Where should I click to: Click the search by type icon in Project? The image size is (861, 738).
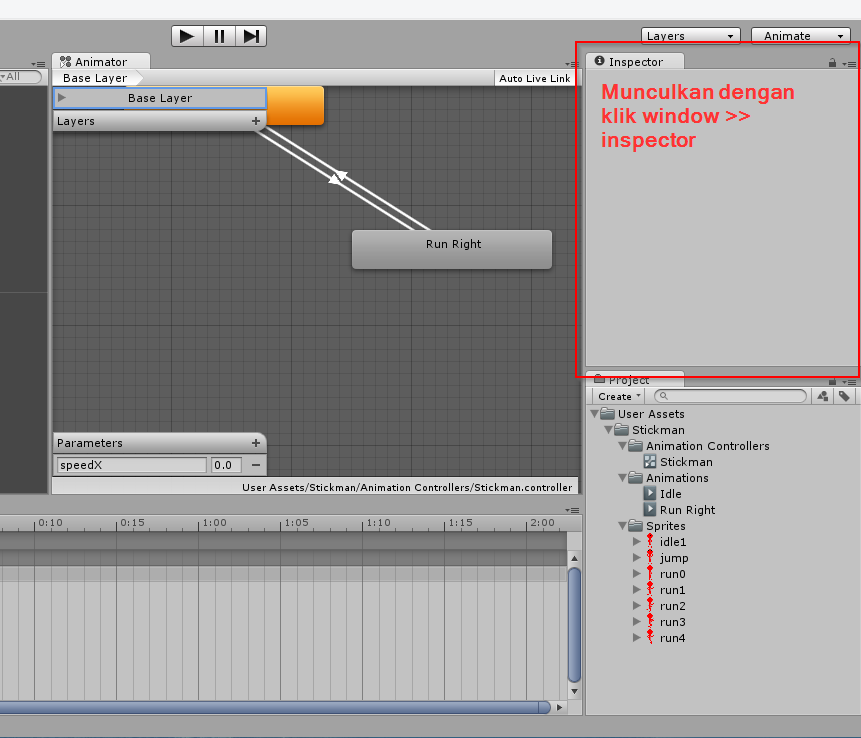[x=822, y=396]
